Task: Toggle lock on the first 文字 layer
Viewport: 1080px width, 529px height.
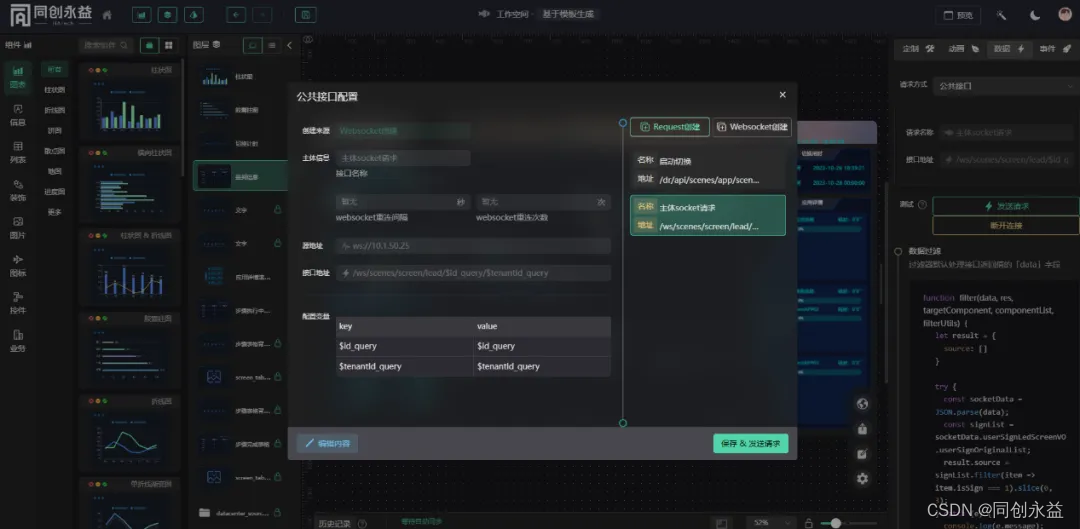Action: pos(278,209)
